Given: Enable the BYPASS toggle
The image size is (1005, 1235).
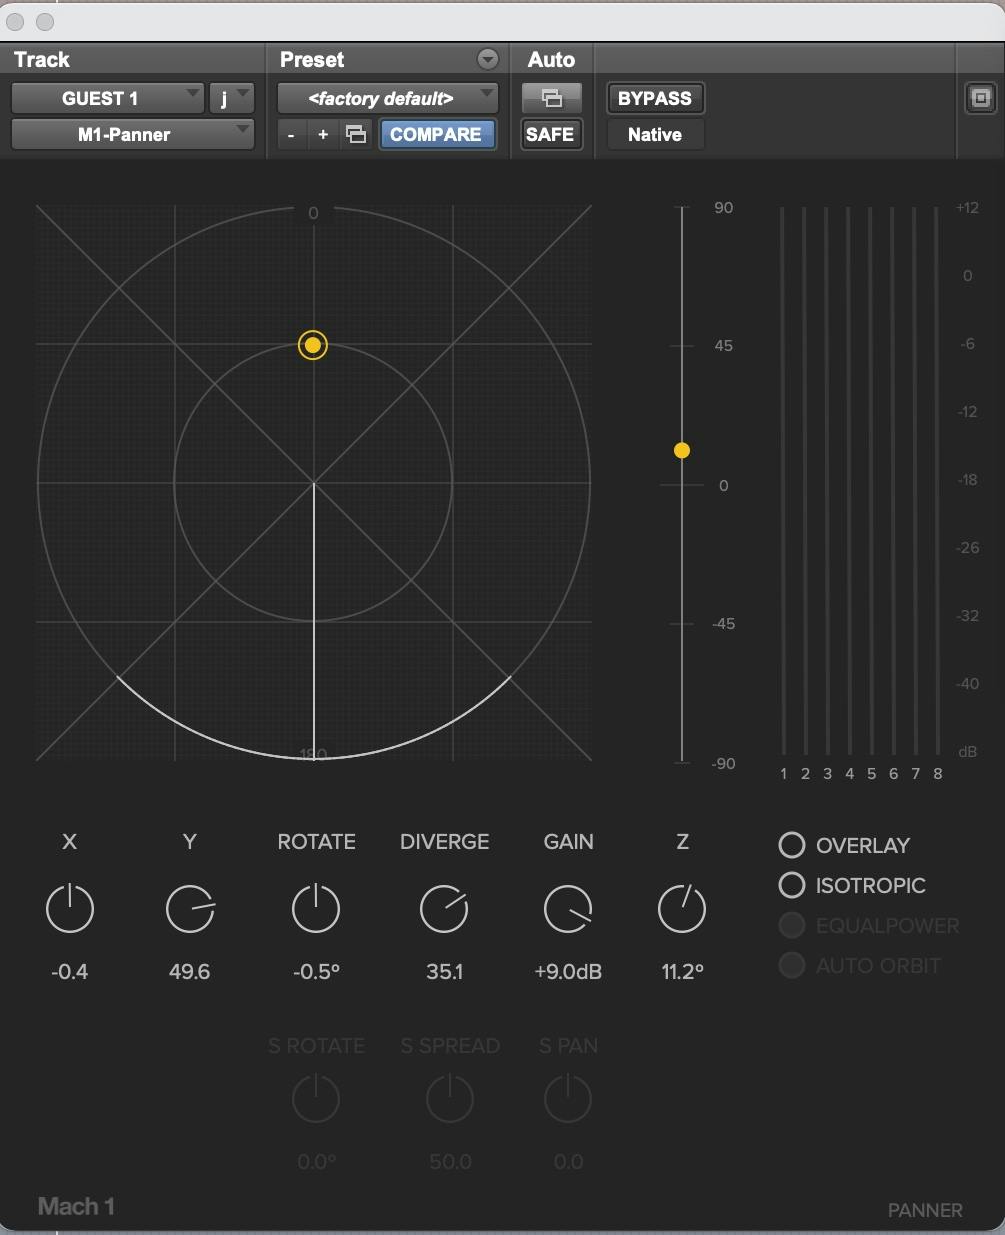Looking at the screenshot, I should click(x=655, y=98).
